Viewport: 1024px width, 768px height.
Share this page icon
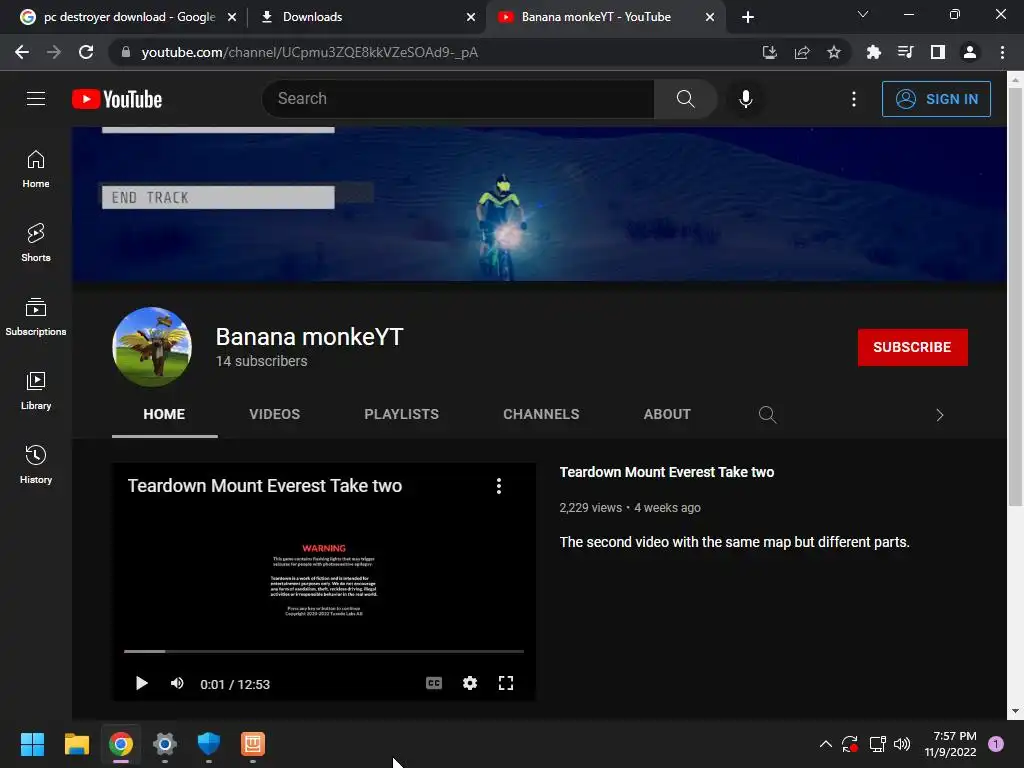801,52
